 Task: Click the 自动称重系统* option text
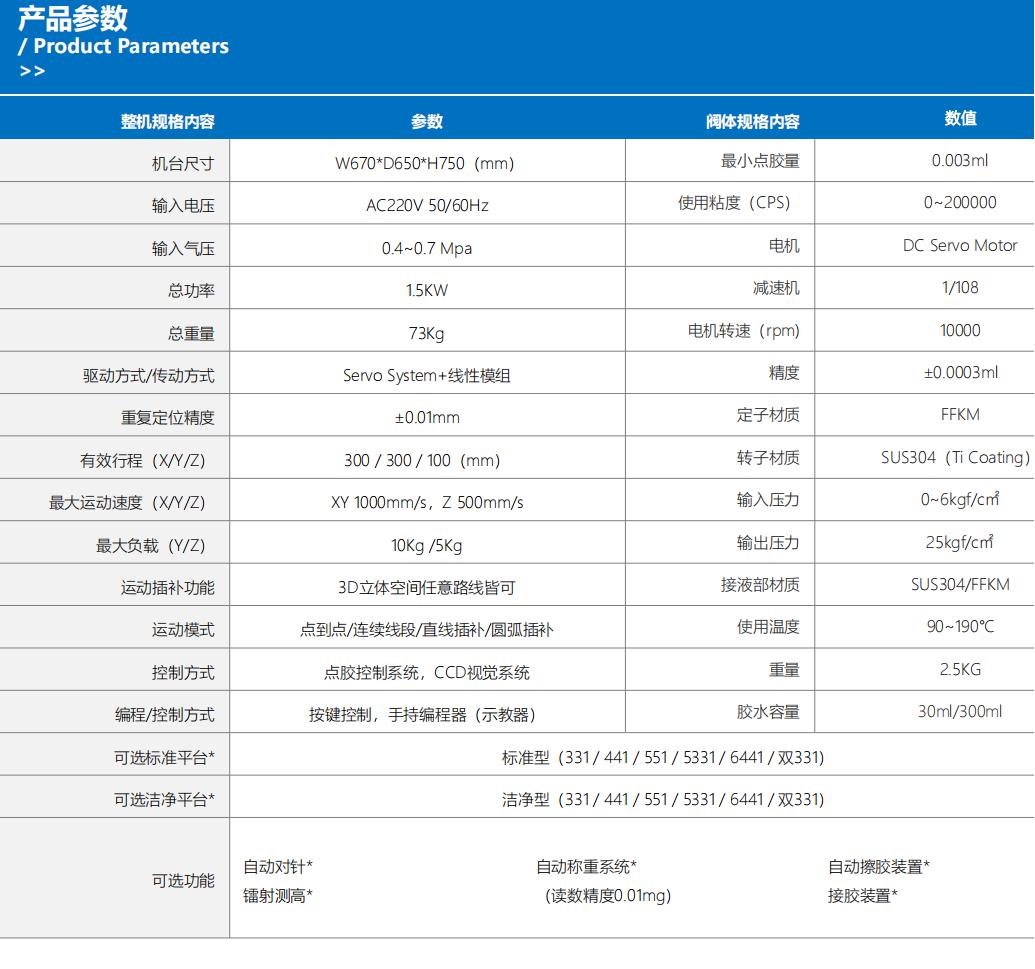(586, 866)
